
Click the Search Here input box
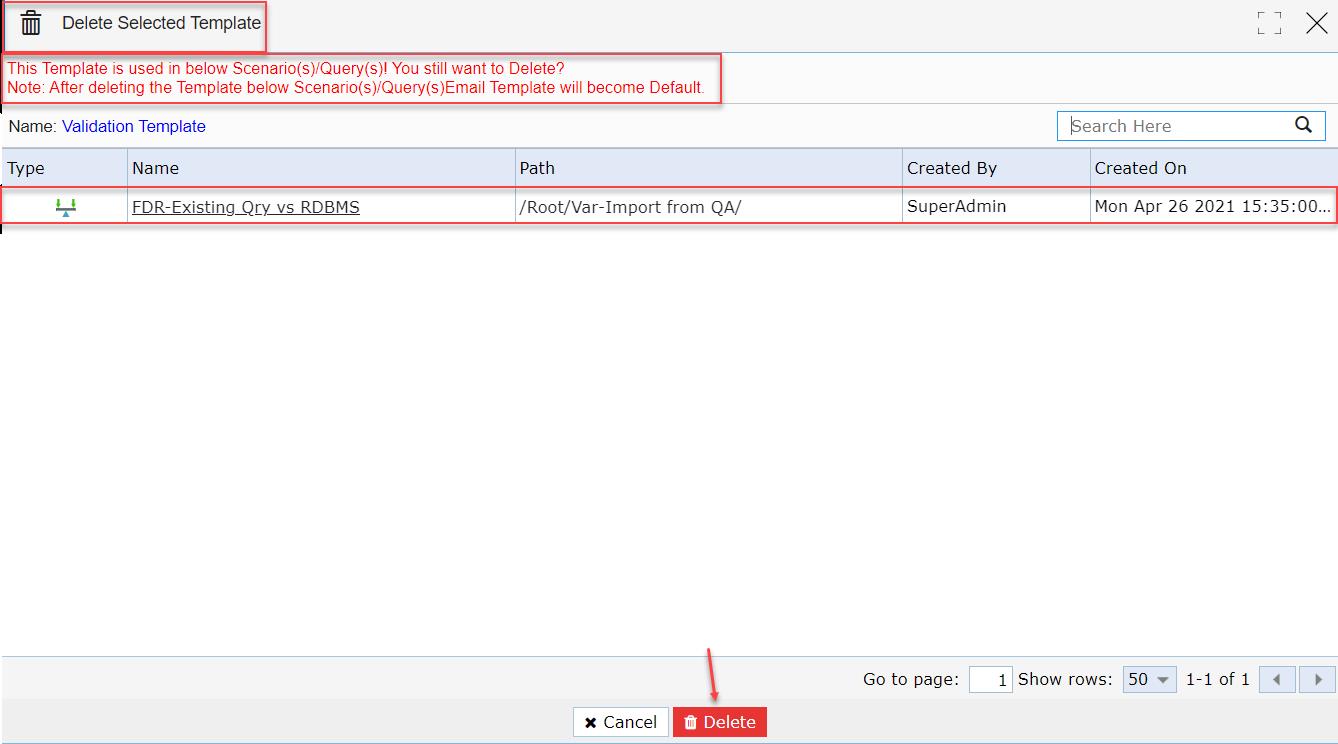[x=1180, y=126]
